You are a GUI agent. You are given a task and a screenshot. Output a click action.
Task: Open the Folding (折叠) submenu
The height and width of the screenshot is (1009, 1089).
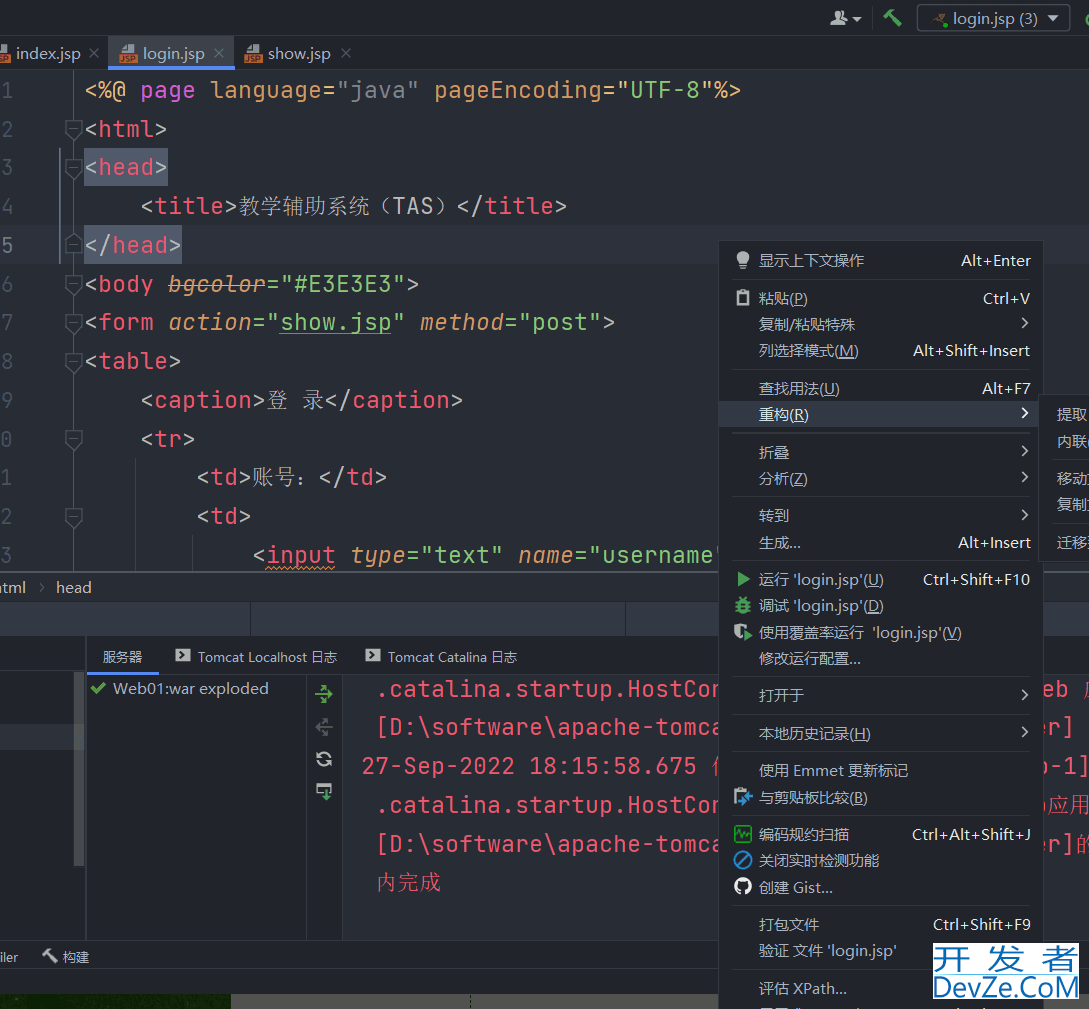point(881,452)
